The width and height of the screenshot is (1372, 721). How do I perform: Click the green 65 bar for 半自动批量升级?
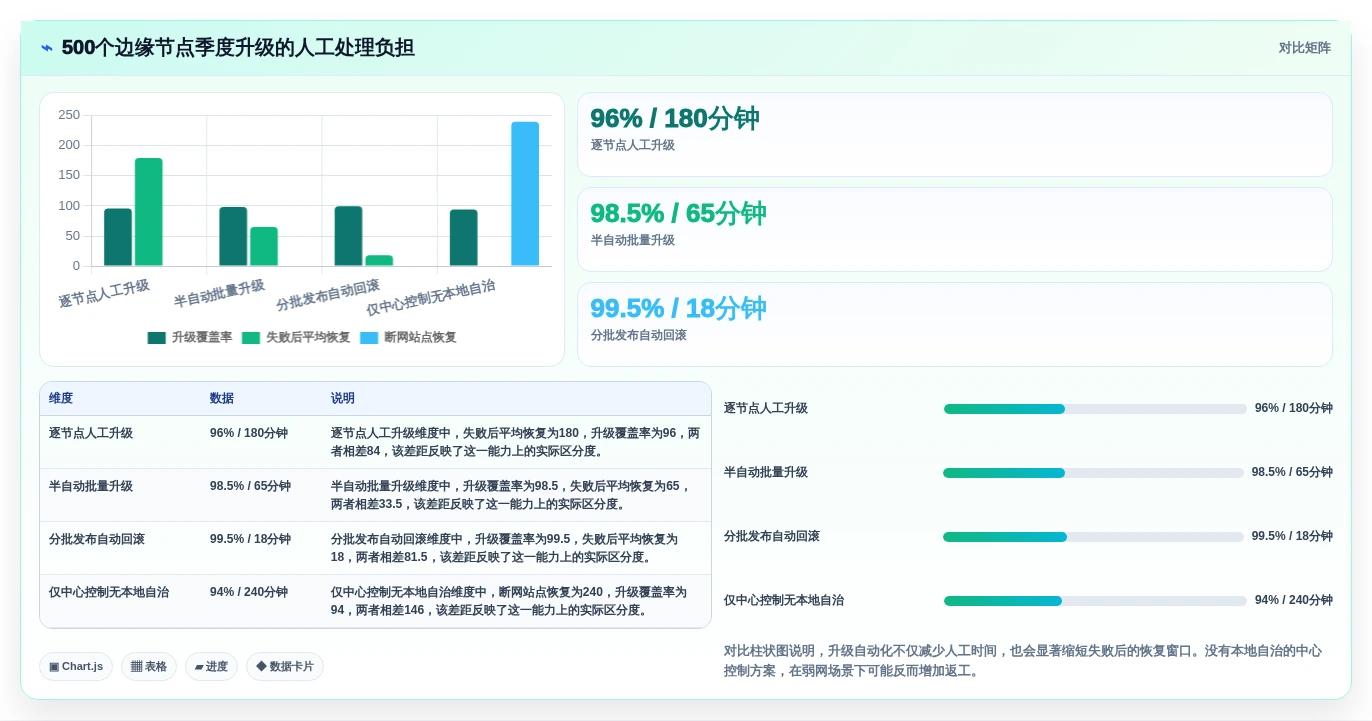[264, 246]
